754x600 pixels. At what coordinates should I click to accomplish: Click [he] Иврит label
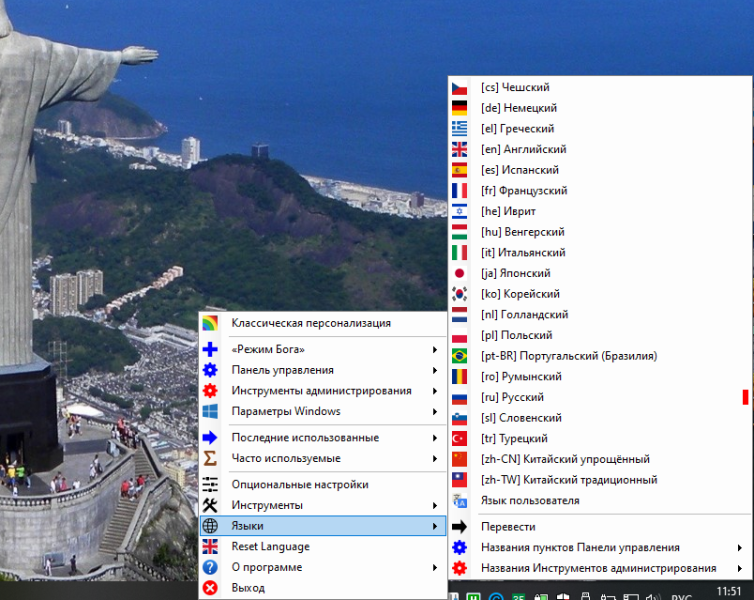(508, 212)
